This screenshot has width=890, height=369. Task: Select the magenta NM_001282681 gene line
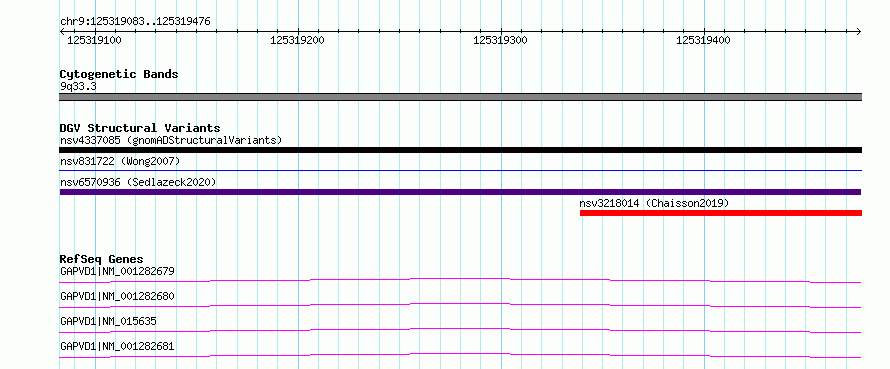(x=461, y=355)
